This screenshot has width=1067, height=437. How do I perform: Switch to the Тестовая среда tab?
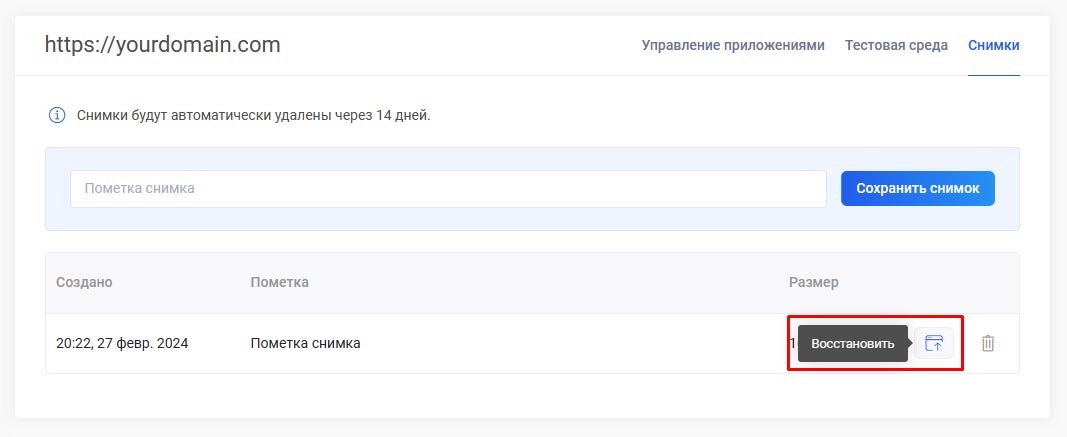[x=896, y=45]
